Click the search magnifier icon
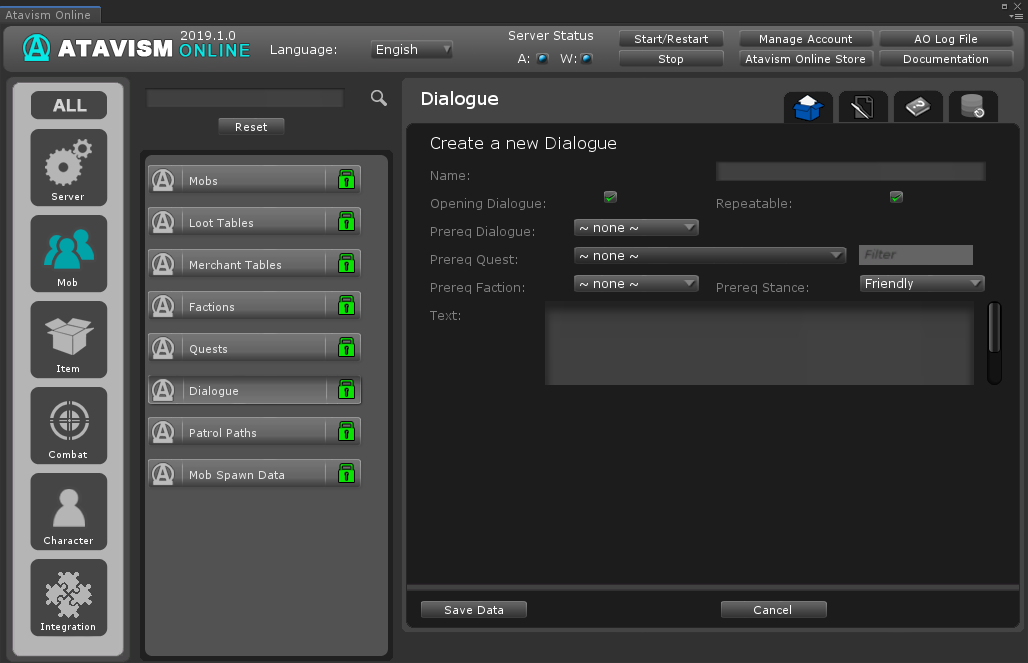The height and width of the screenshot is (663, 1028). tap(378, 98)
